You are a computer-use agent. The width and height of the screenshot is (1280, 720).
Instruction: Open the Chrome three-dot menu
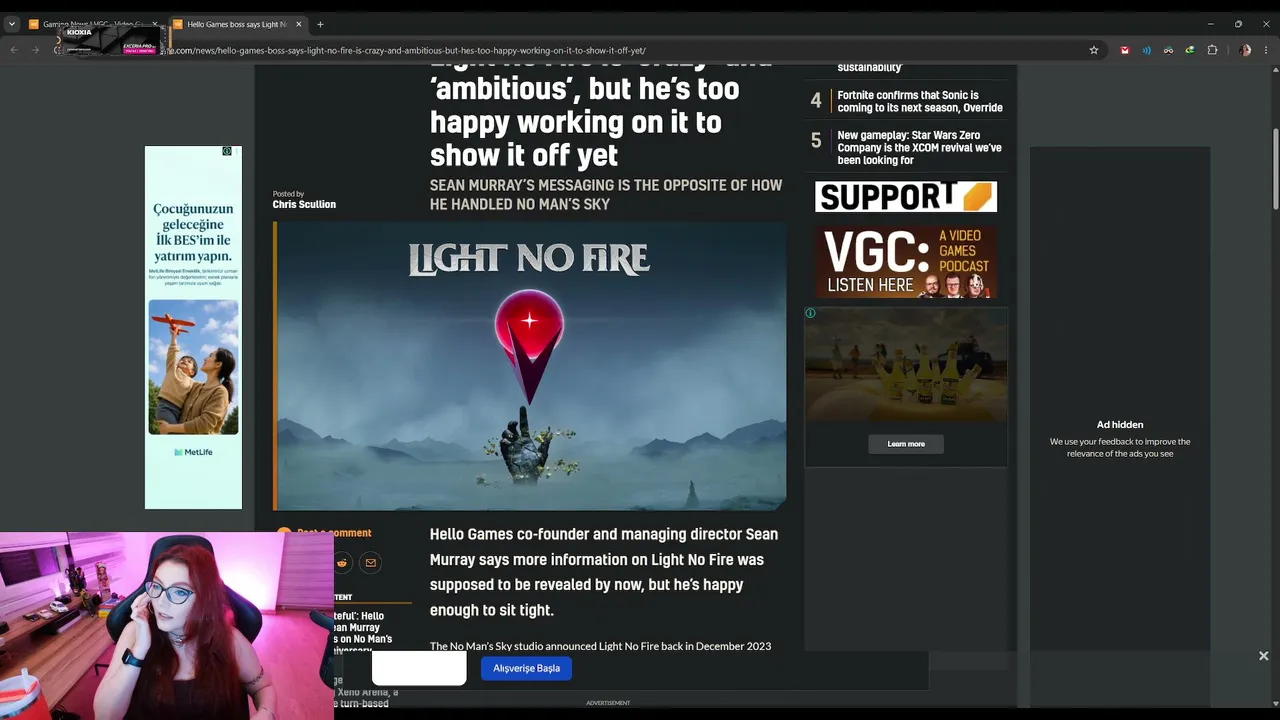pos(1267,50)
